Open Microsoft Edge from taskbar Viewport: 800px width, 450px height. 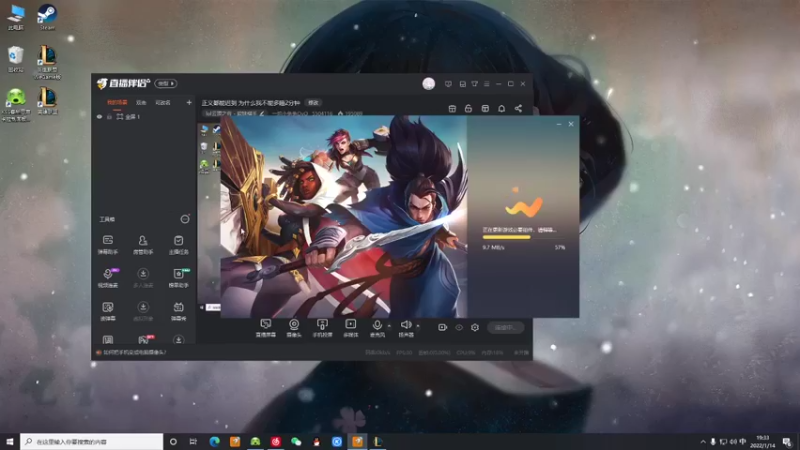tap(214, 441)
